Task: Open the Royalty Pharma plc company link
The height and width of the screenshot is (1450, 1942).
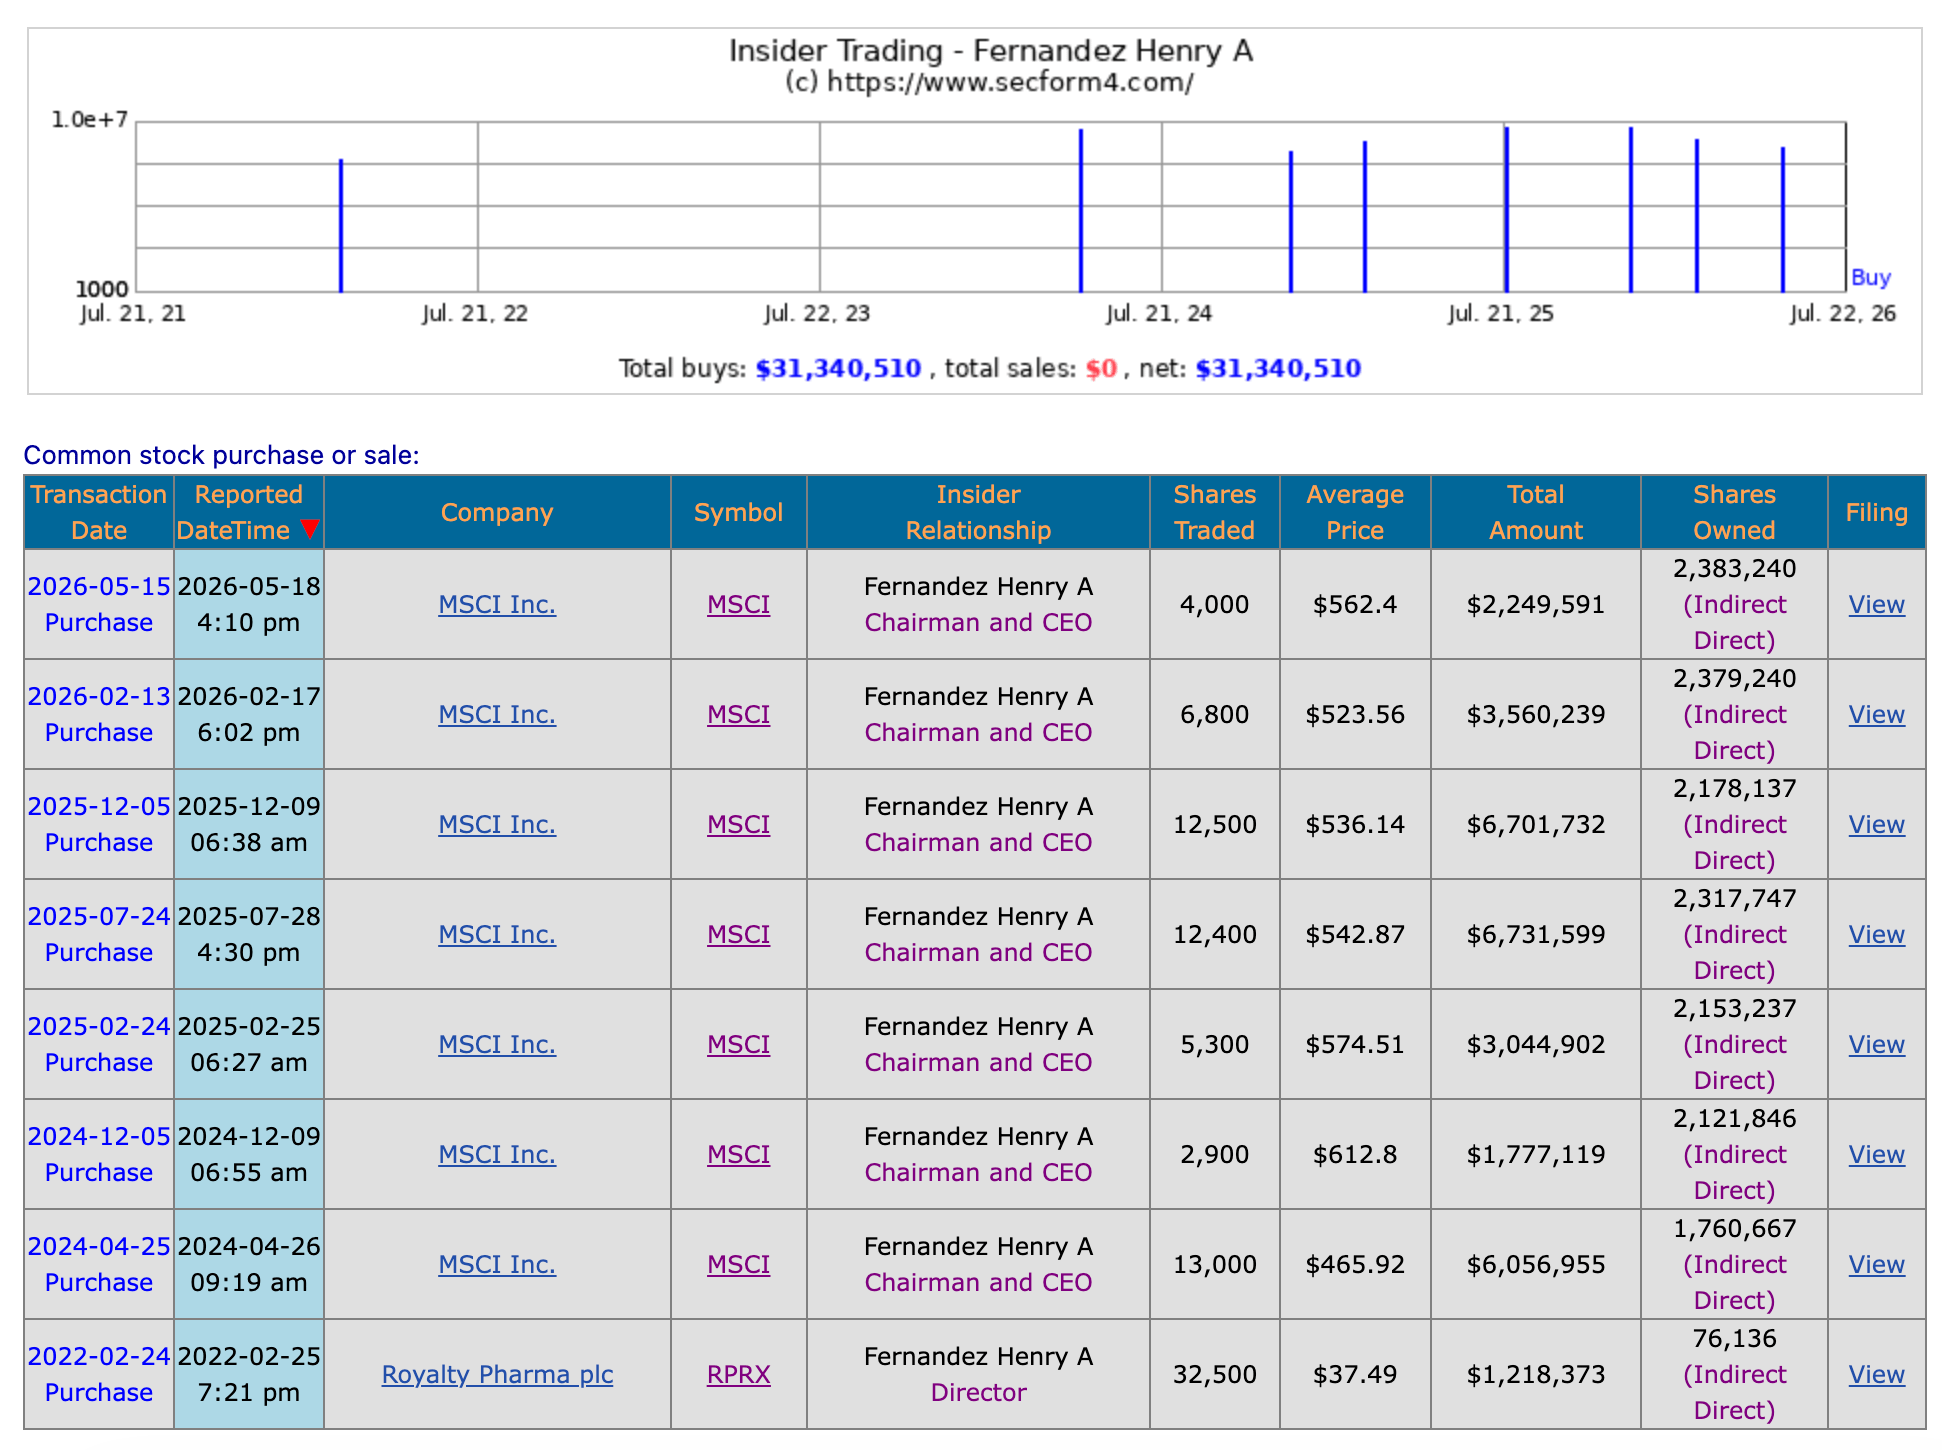Action: [497, 1374]
